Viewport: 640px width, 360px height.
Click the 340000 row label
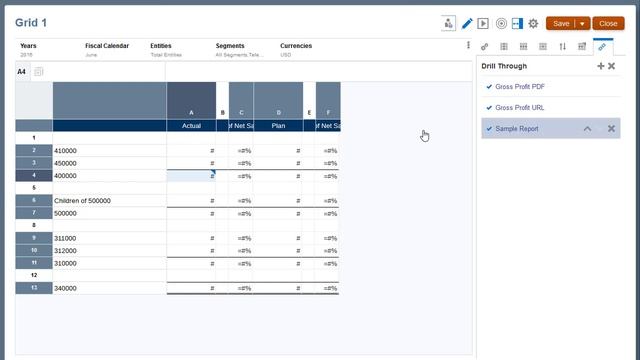tap(65, 288)
